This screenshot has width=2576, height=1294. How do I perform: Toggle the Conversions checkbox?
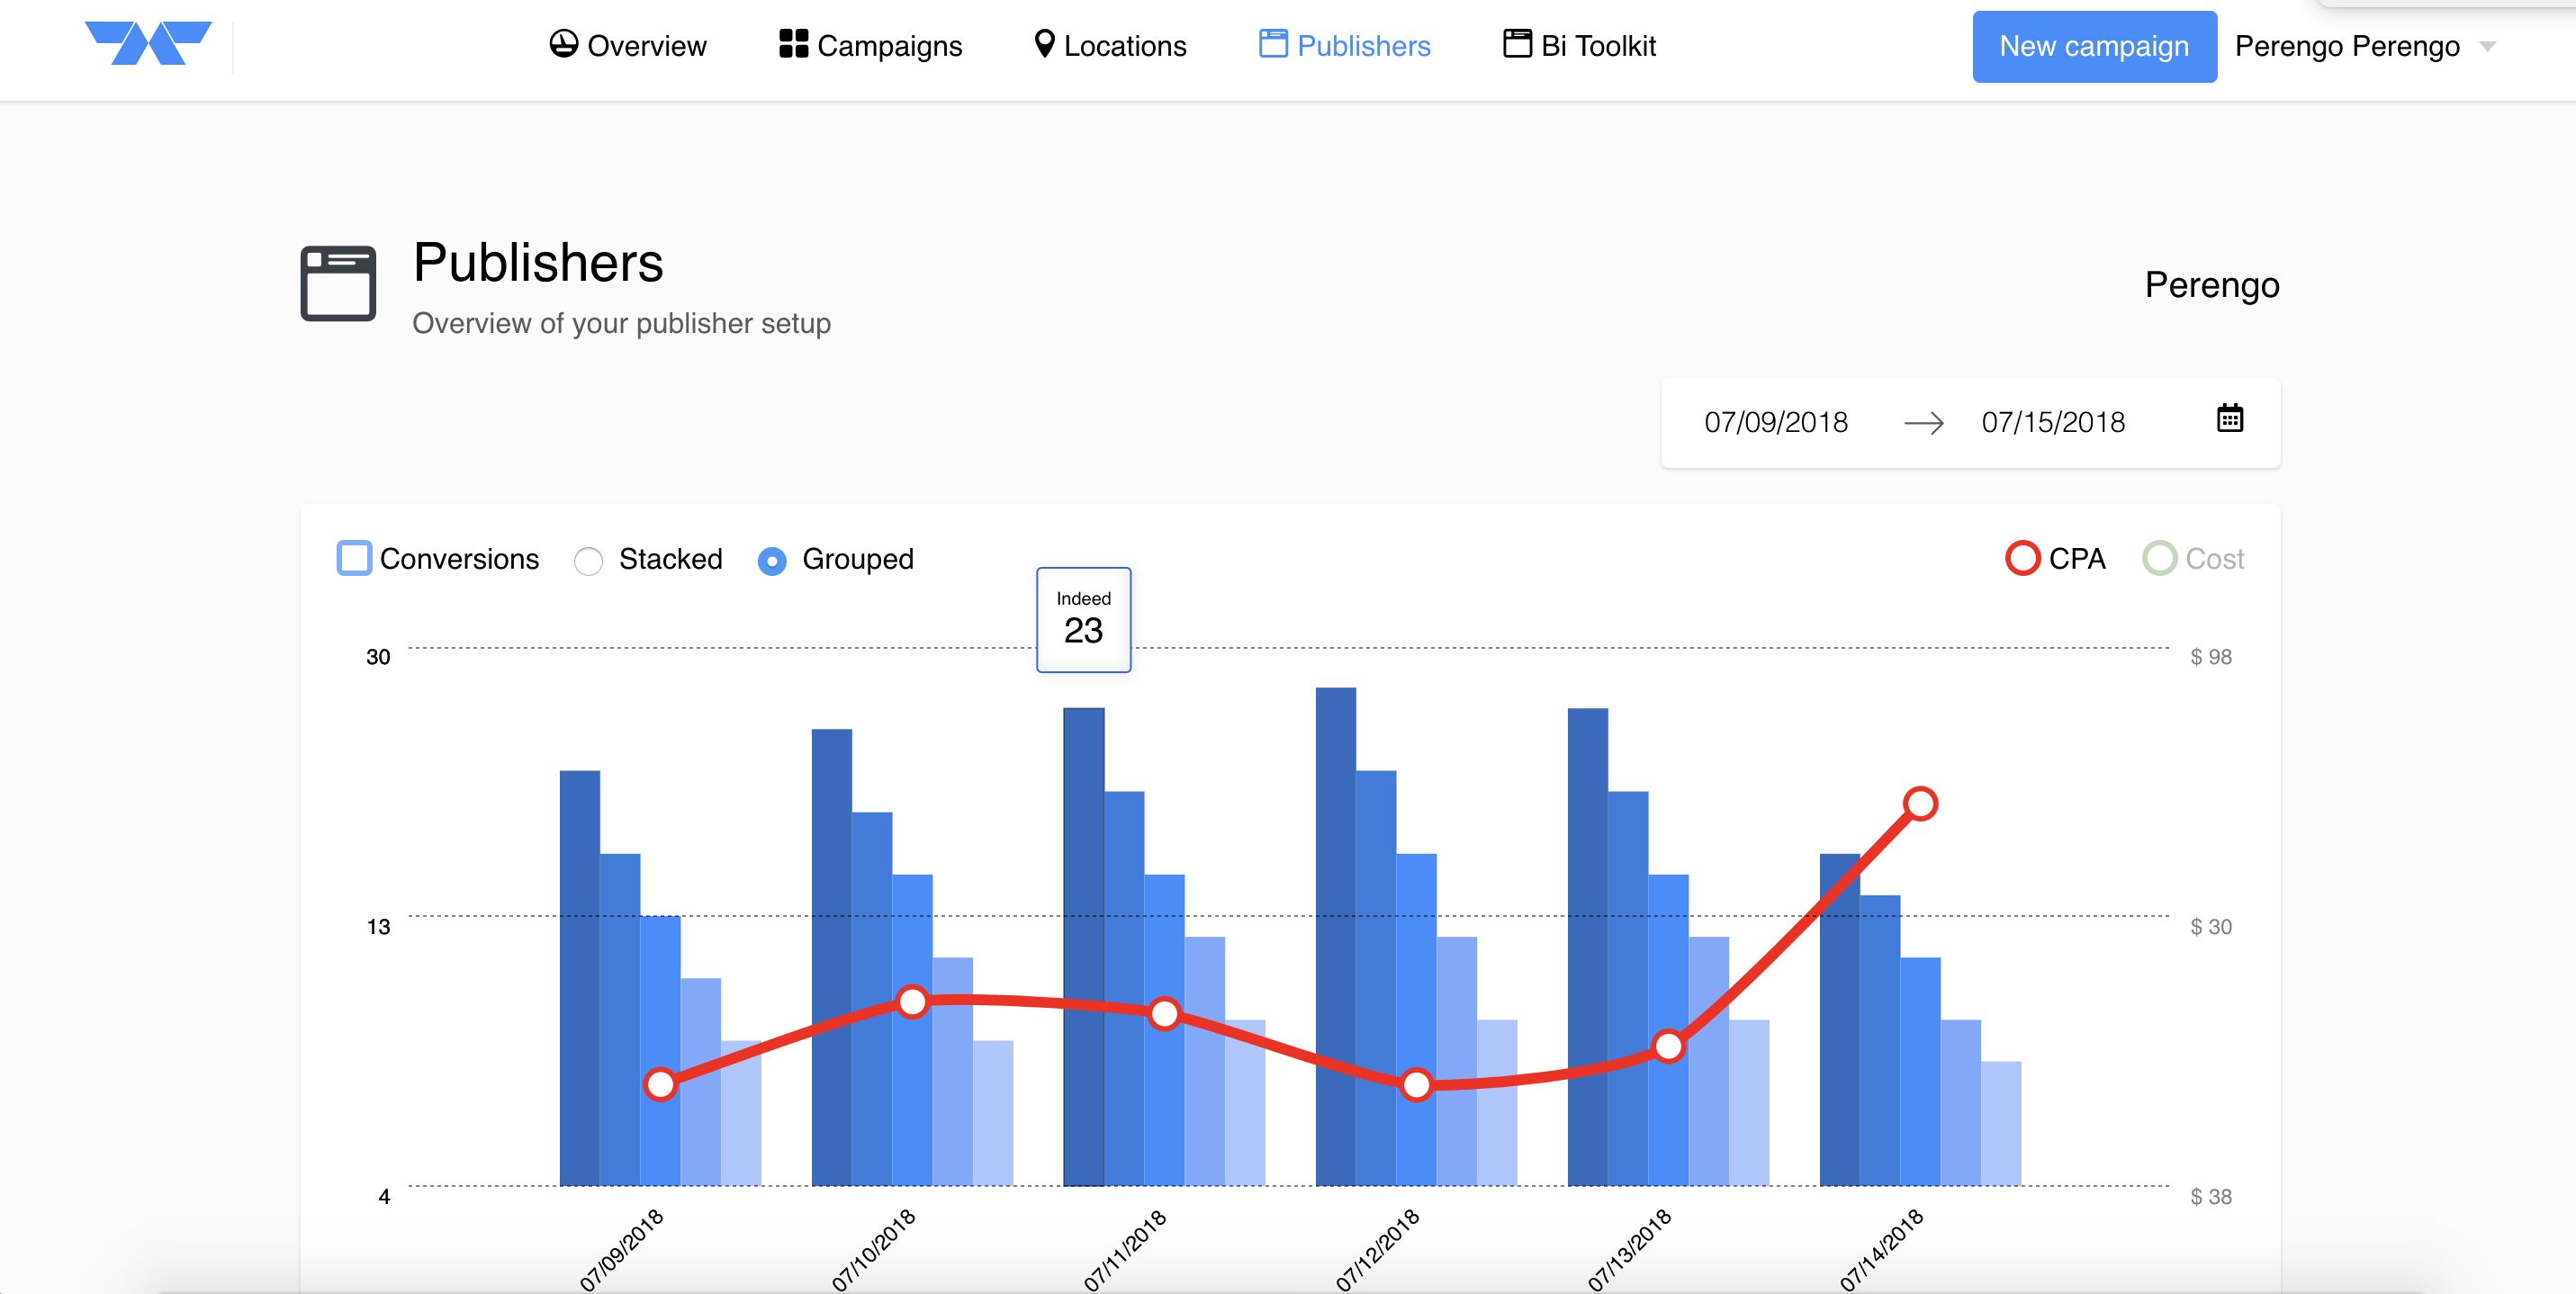coord(354,558)
